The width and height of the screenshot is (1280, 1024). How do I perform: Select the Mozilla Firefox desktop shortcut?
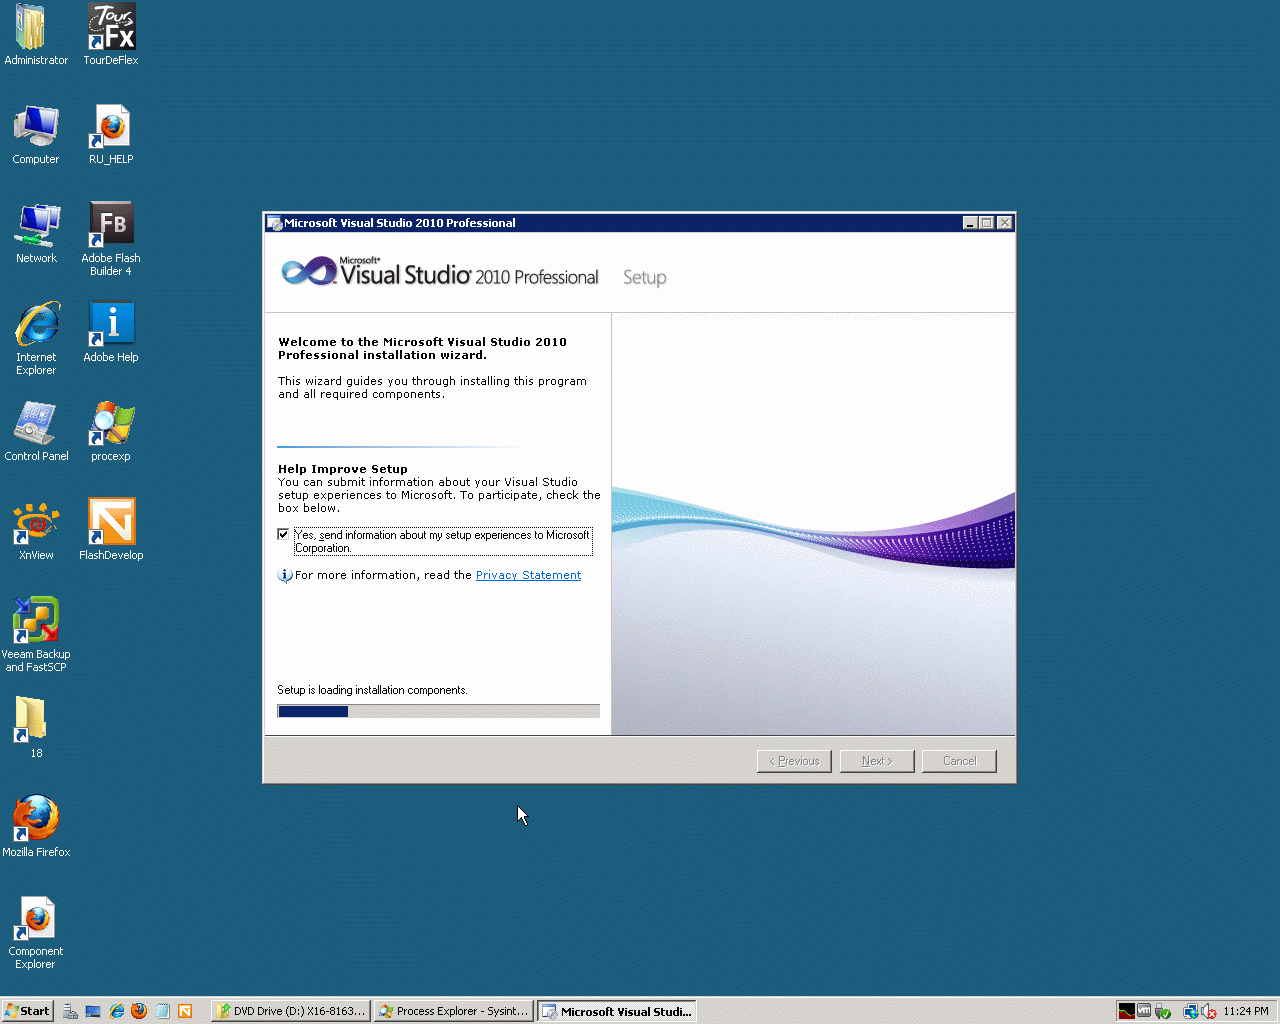36,826
